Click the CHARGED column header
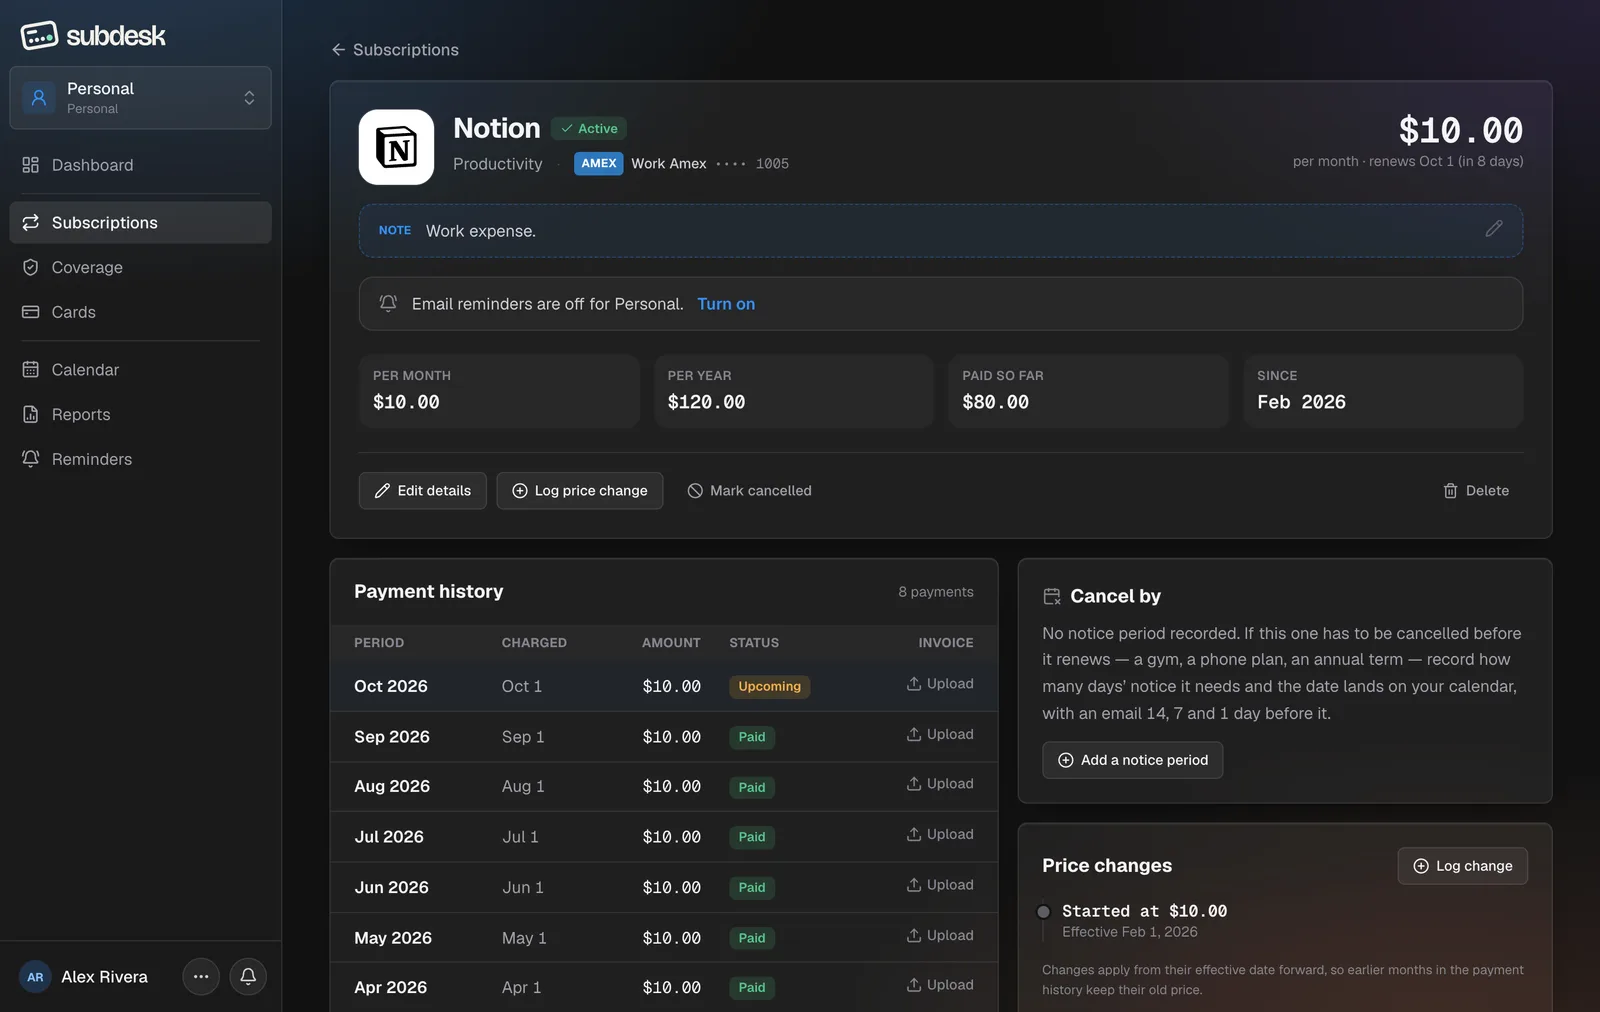Image resolution: width=1600 pixels, height=1012 pixels. (x=534, y=643)
